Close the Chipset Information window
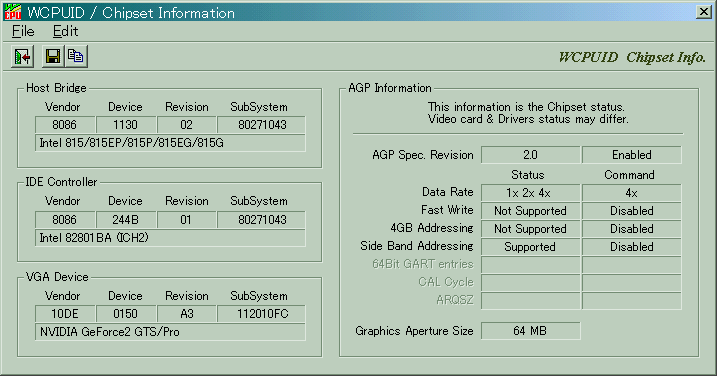Viewport: 717px width, 376px height. pos(703,11)
